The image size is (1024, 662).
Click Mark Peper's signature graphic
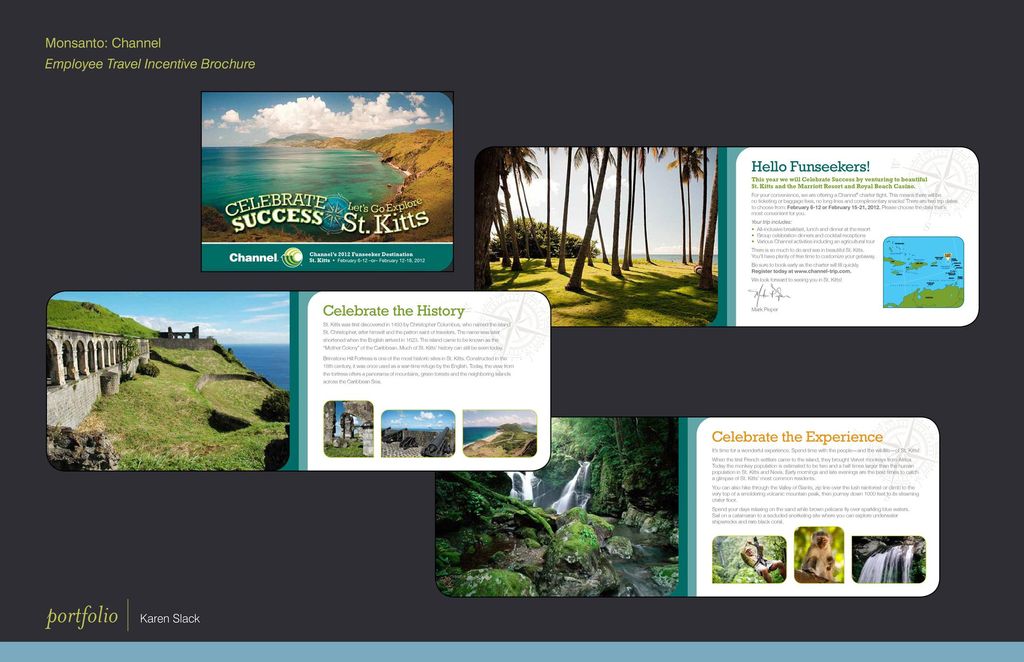[x=768, y=292]
